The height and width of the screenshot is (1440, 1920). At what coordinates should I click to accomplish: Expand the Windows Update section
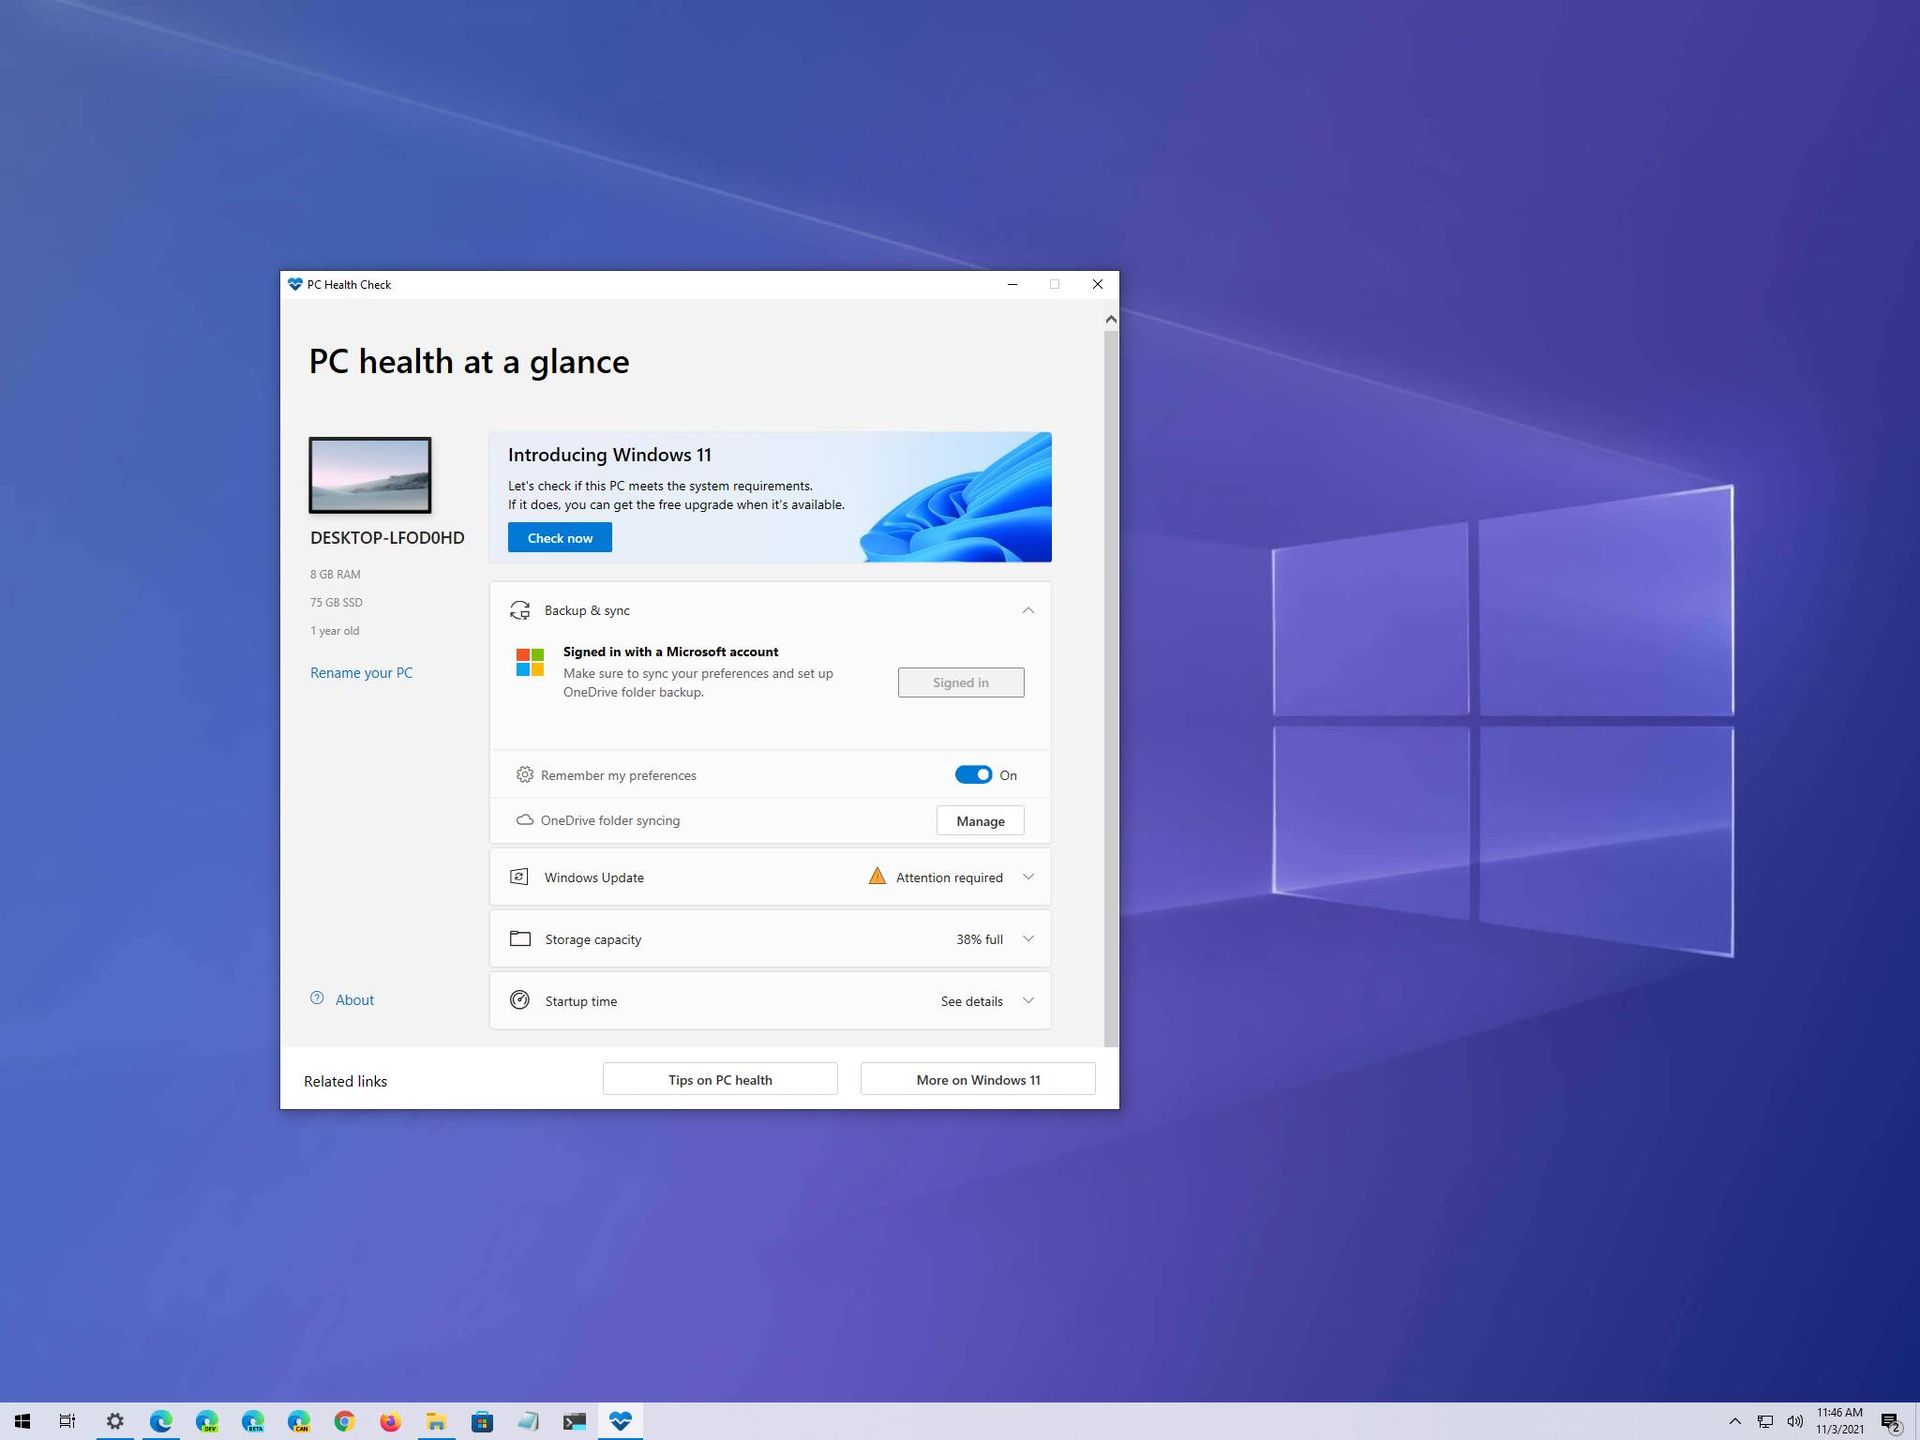(1028, 877)
